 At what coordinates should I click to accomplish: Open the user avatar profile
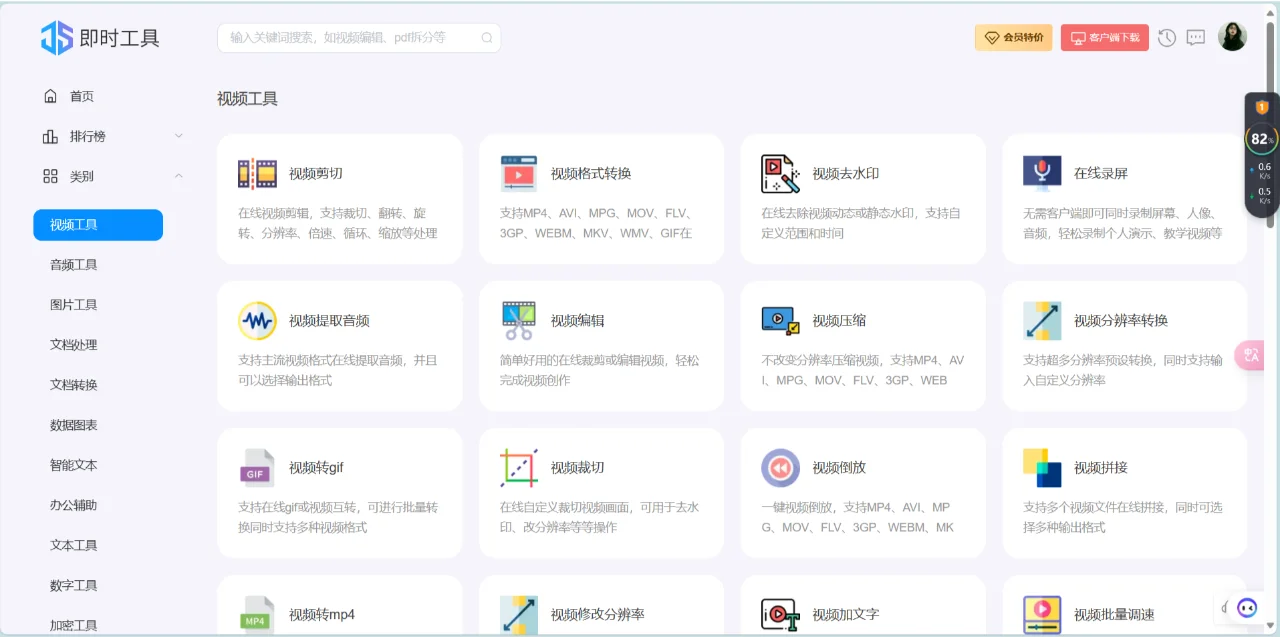tap(1232, 37)
